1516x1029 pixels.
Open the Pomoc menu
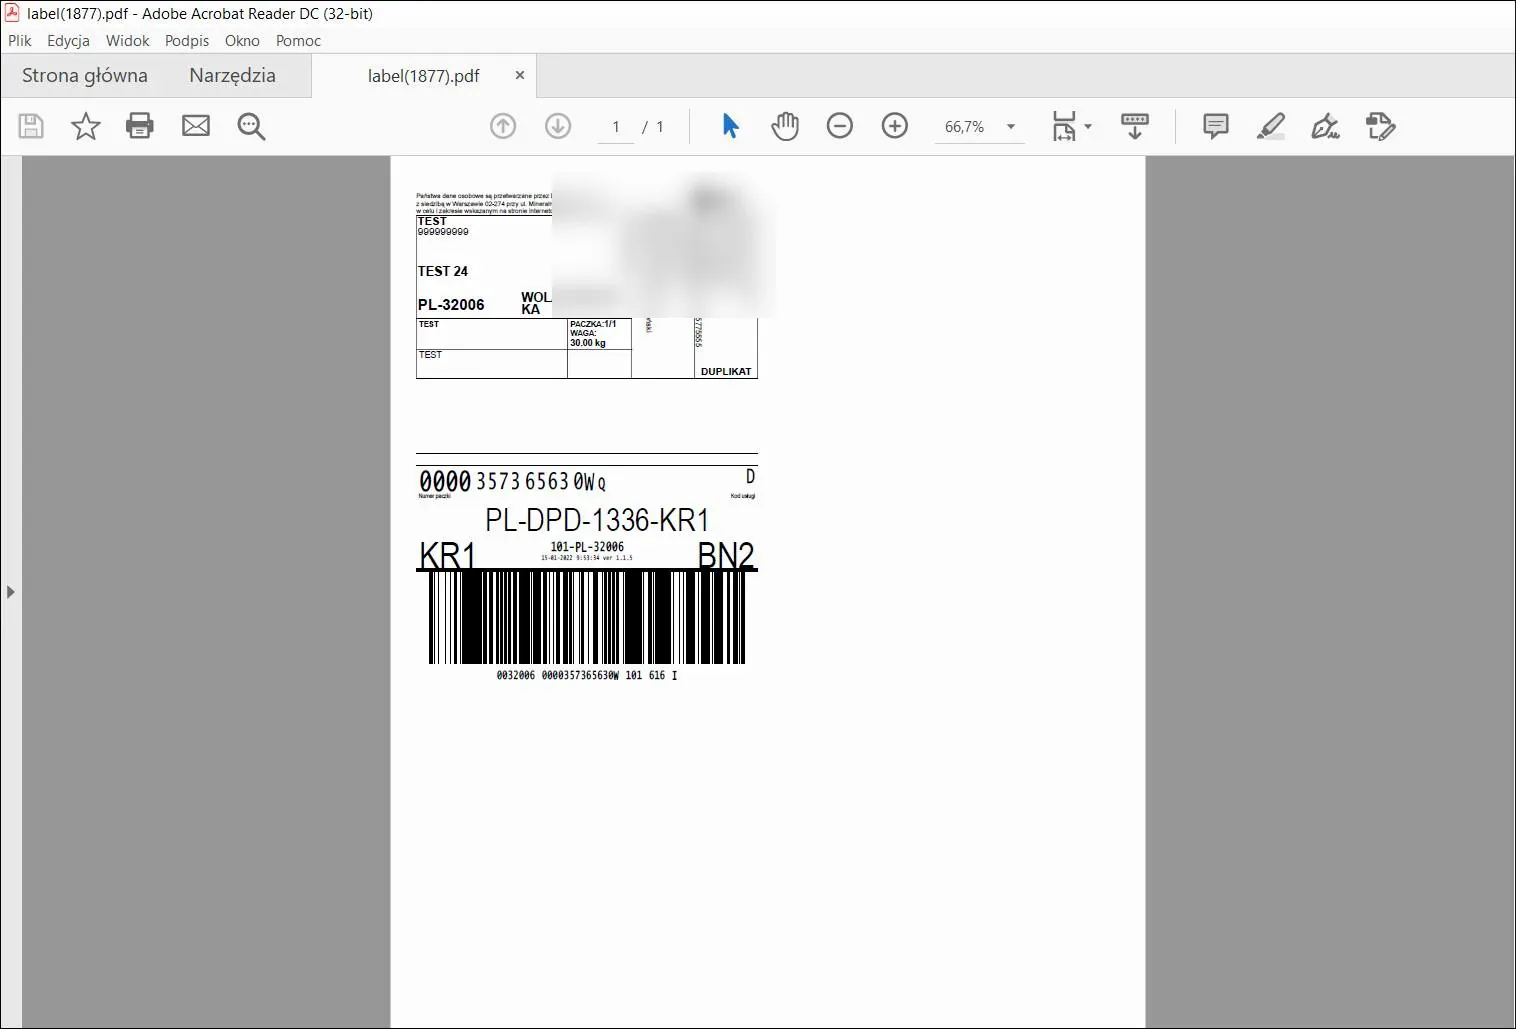point(298,41)
